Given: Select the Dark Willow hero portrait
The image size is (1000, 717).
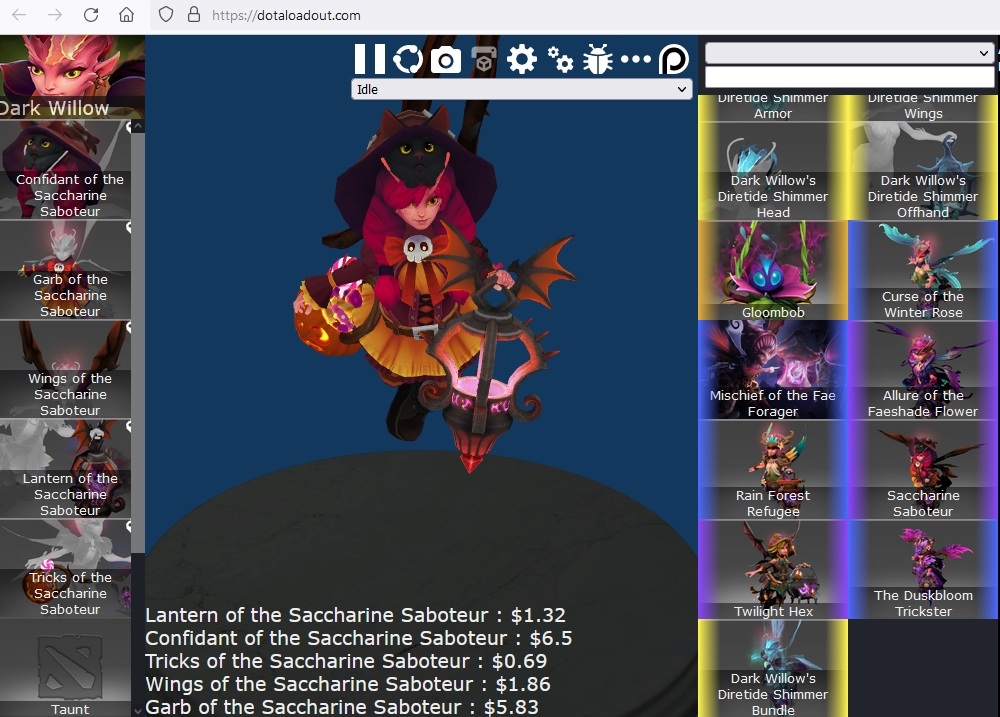Looking at the screenshot, I should (72, 77).
